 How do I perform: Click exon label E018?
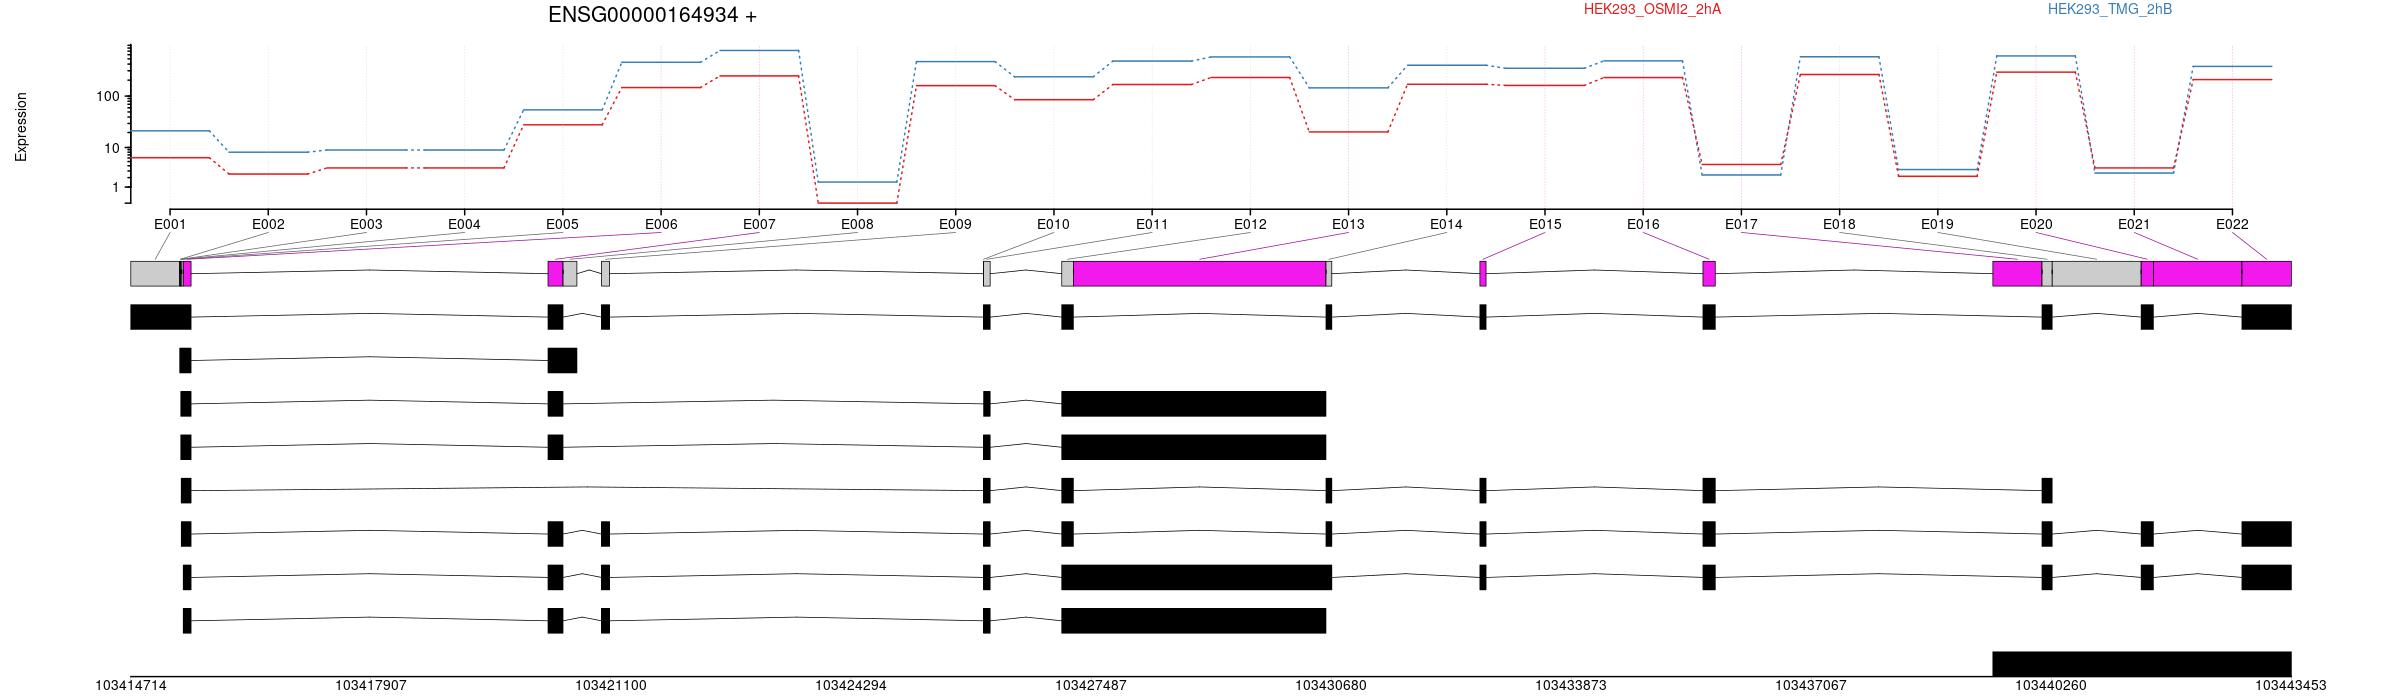pos(1839,224)
